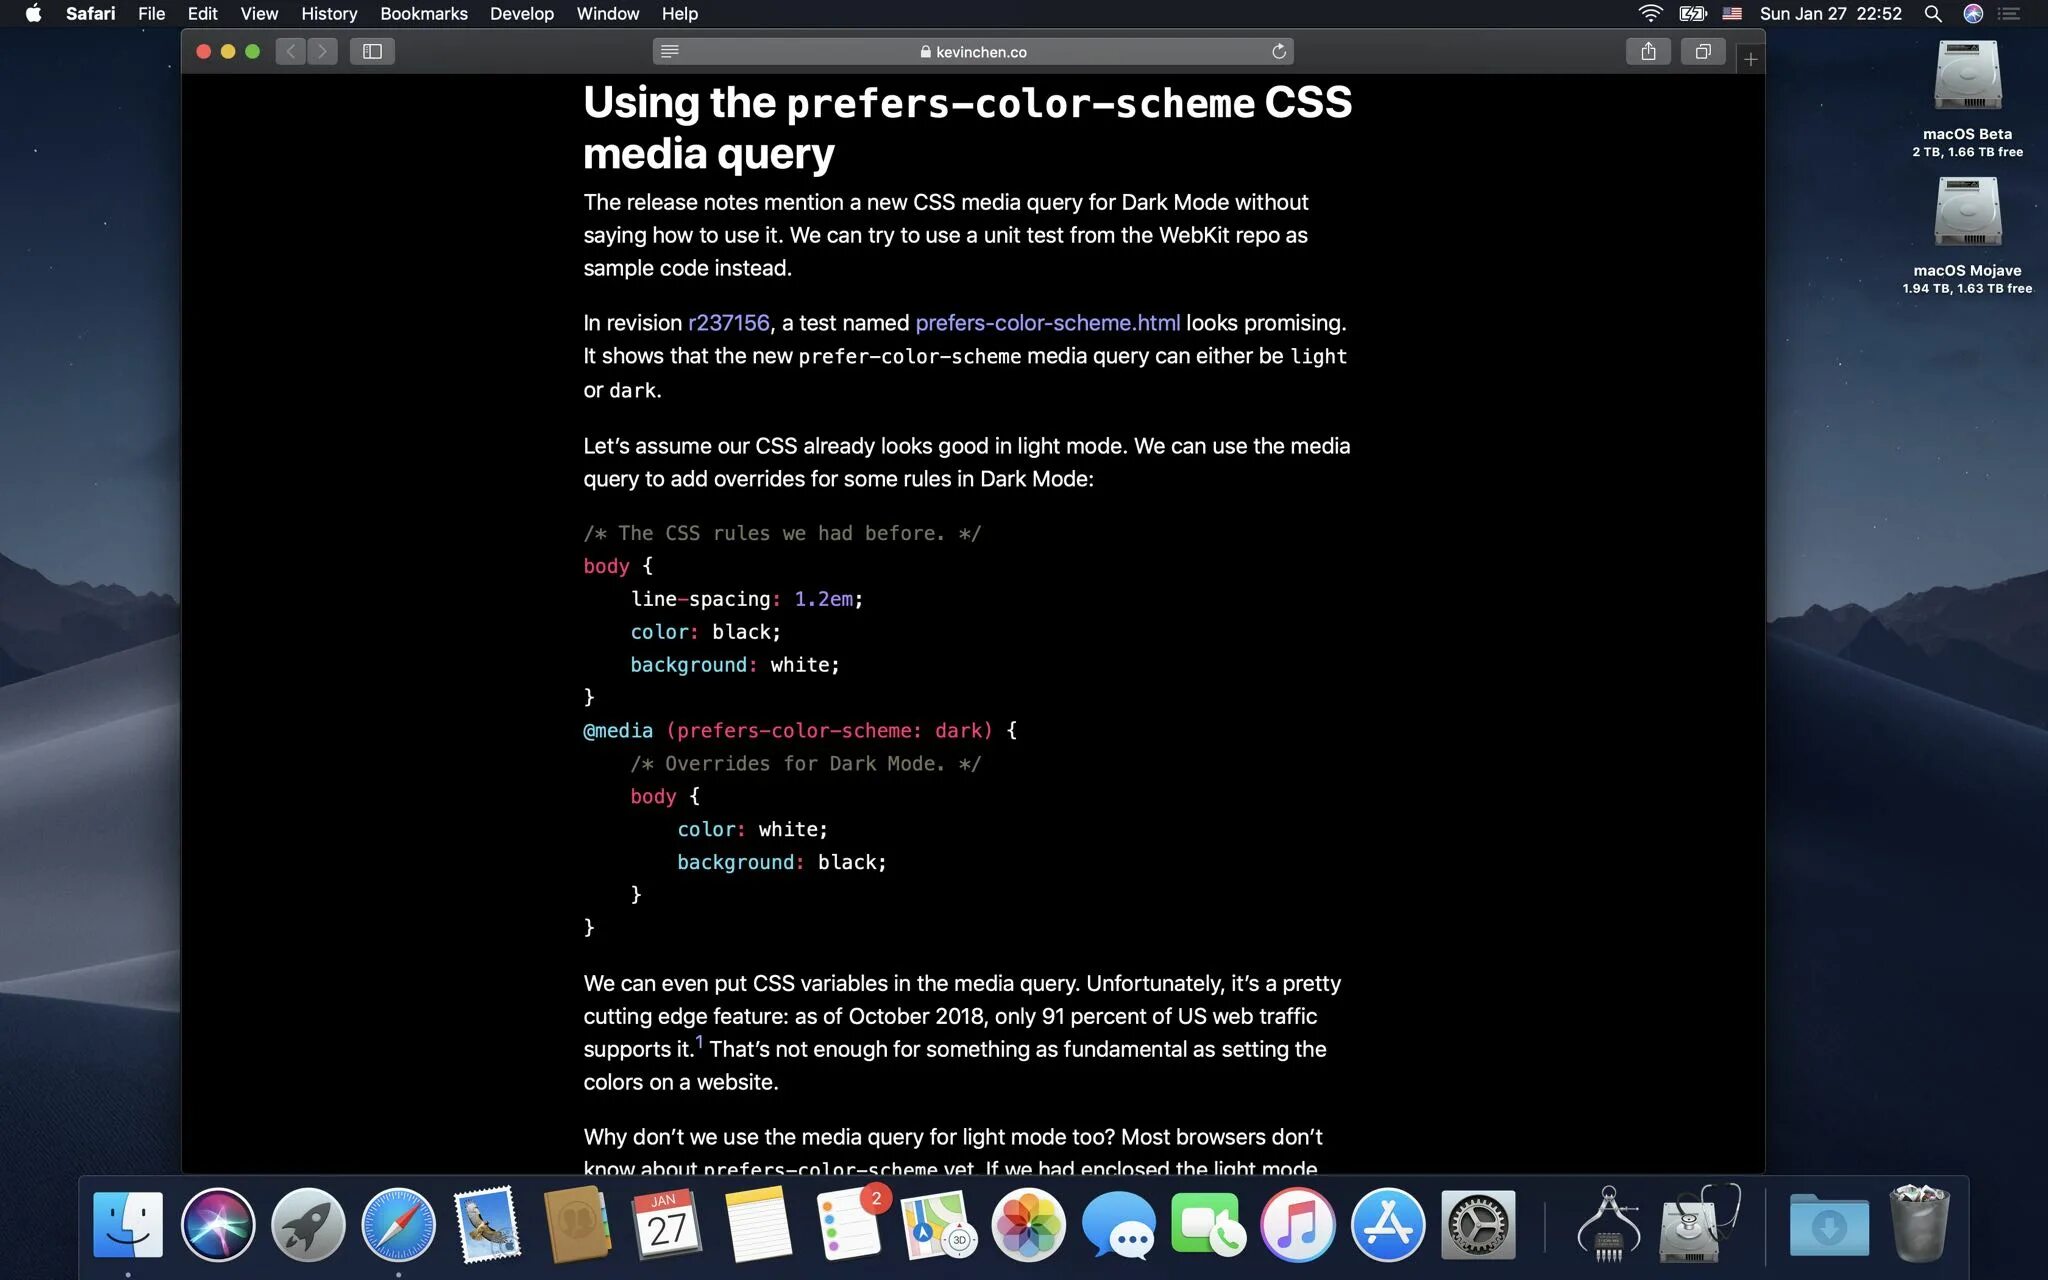Open the Downloads folder in Dock

[1829, 1225]
